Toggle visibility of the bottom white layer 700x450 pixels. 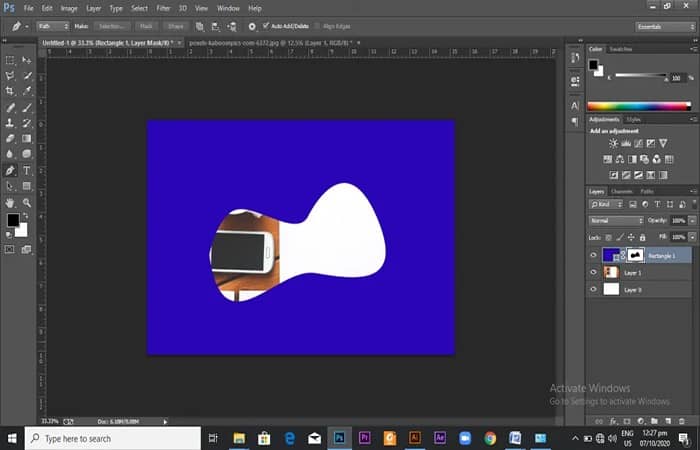tap(593, 289)
